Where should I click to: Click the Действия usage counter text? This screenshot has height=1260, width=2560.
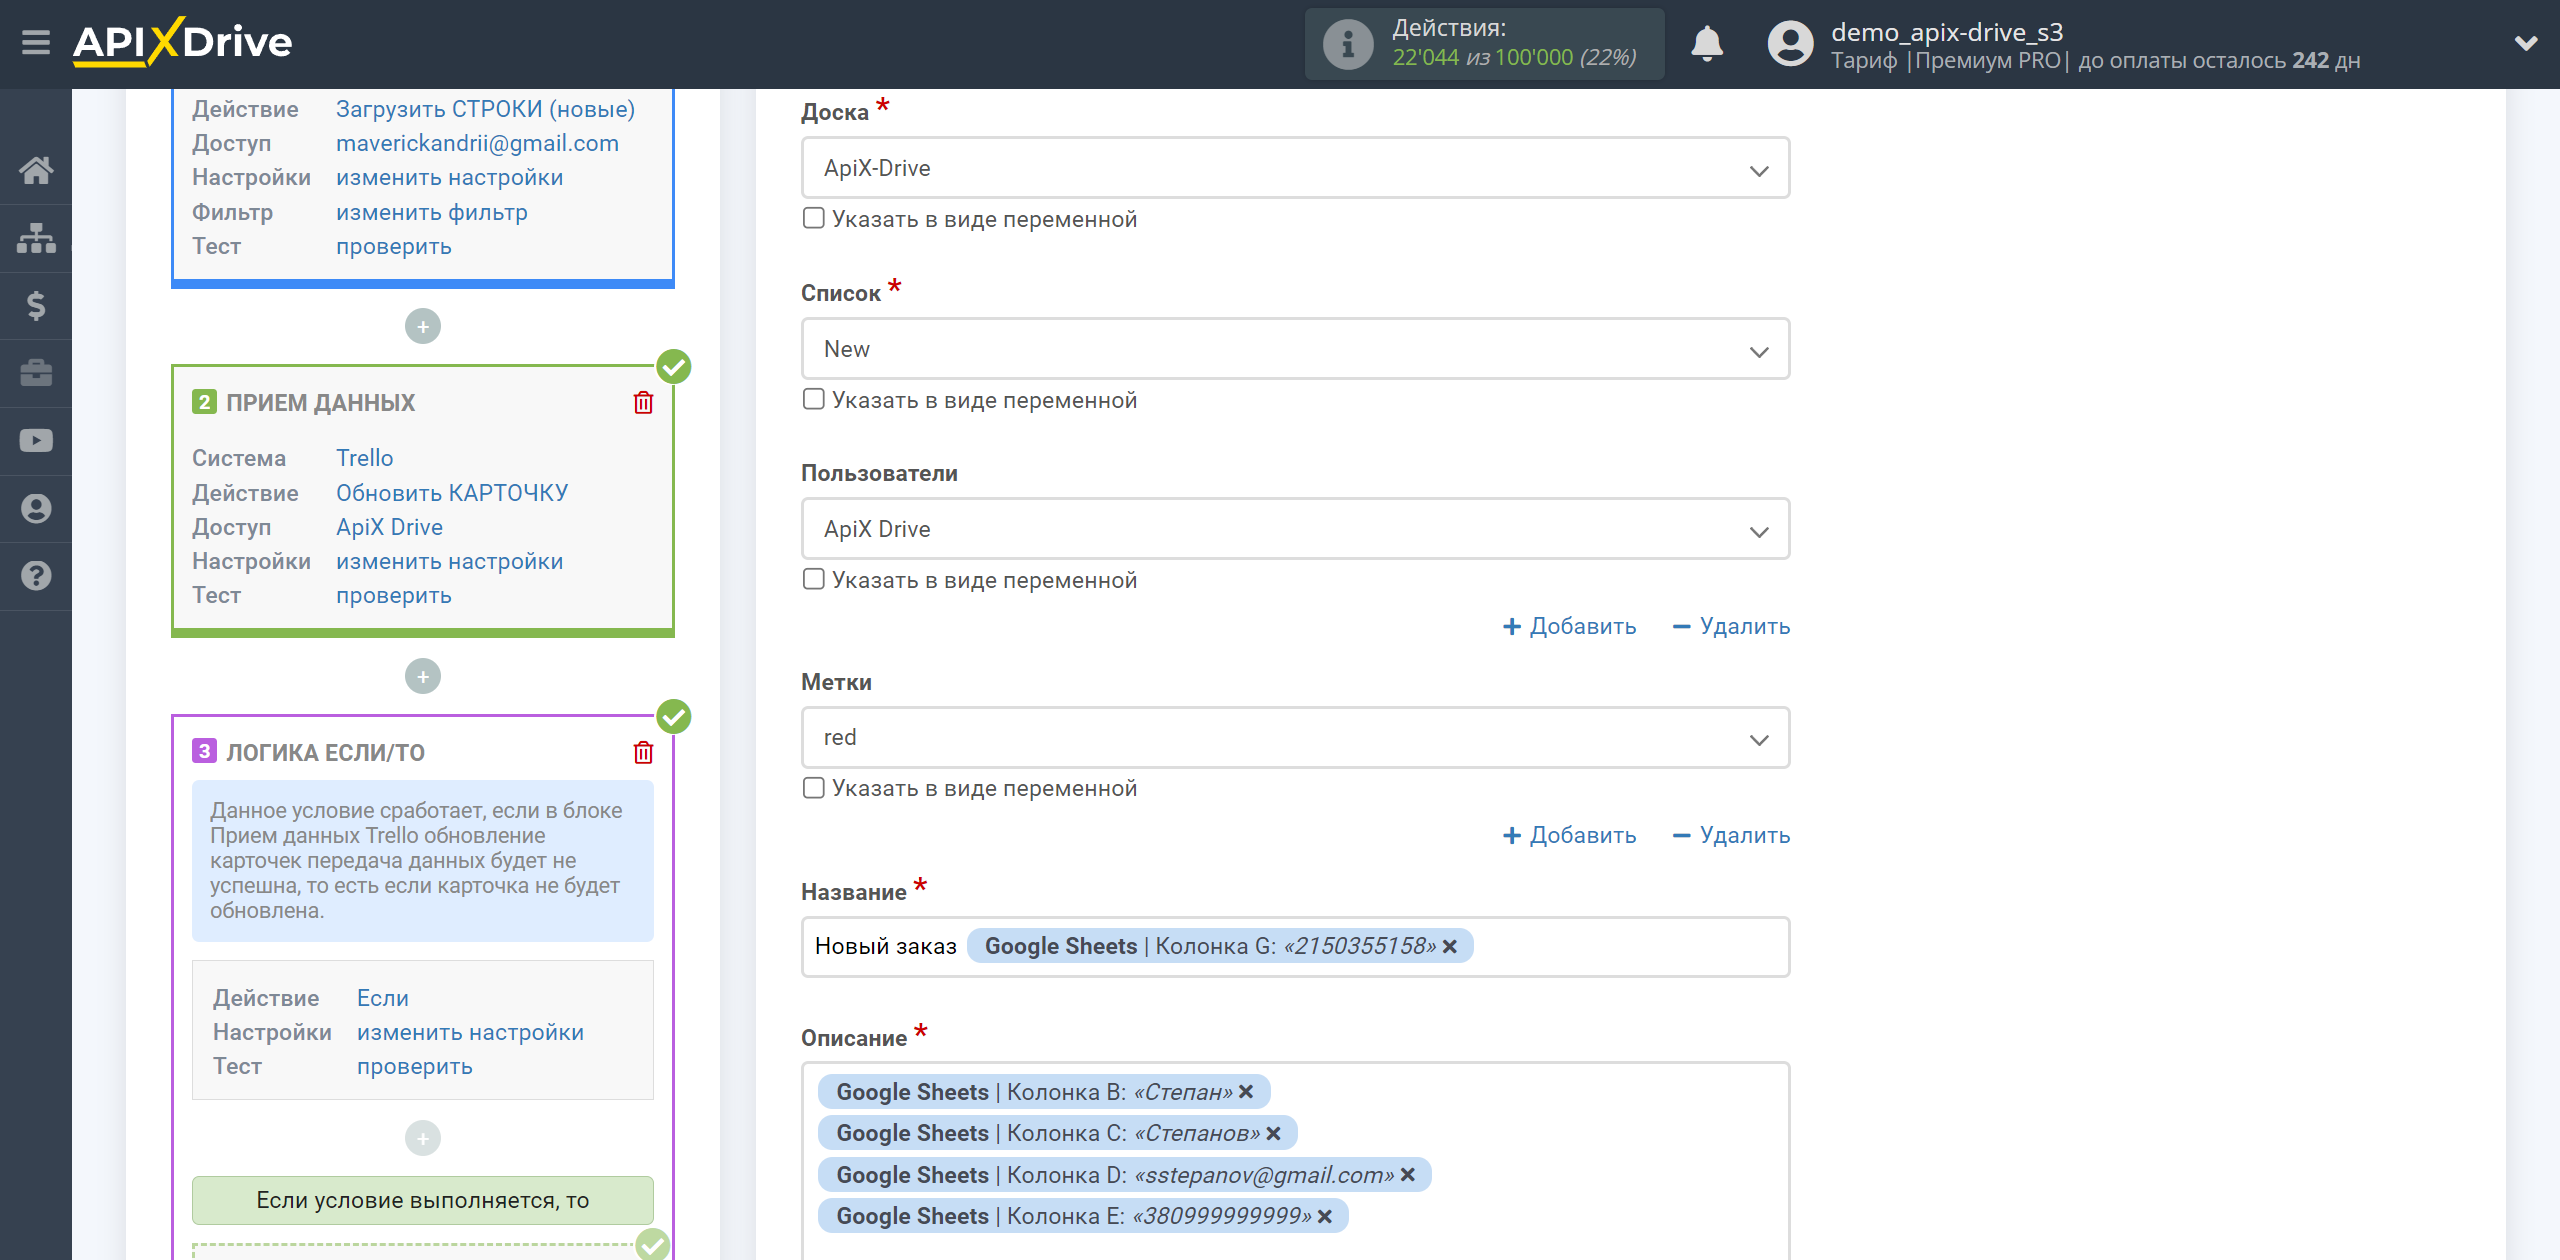pos(1514,44)
